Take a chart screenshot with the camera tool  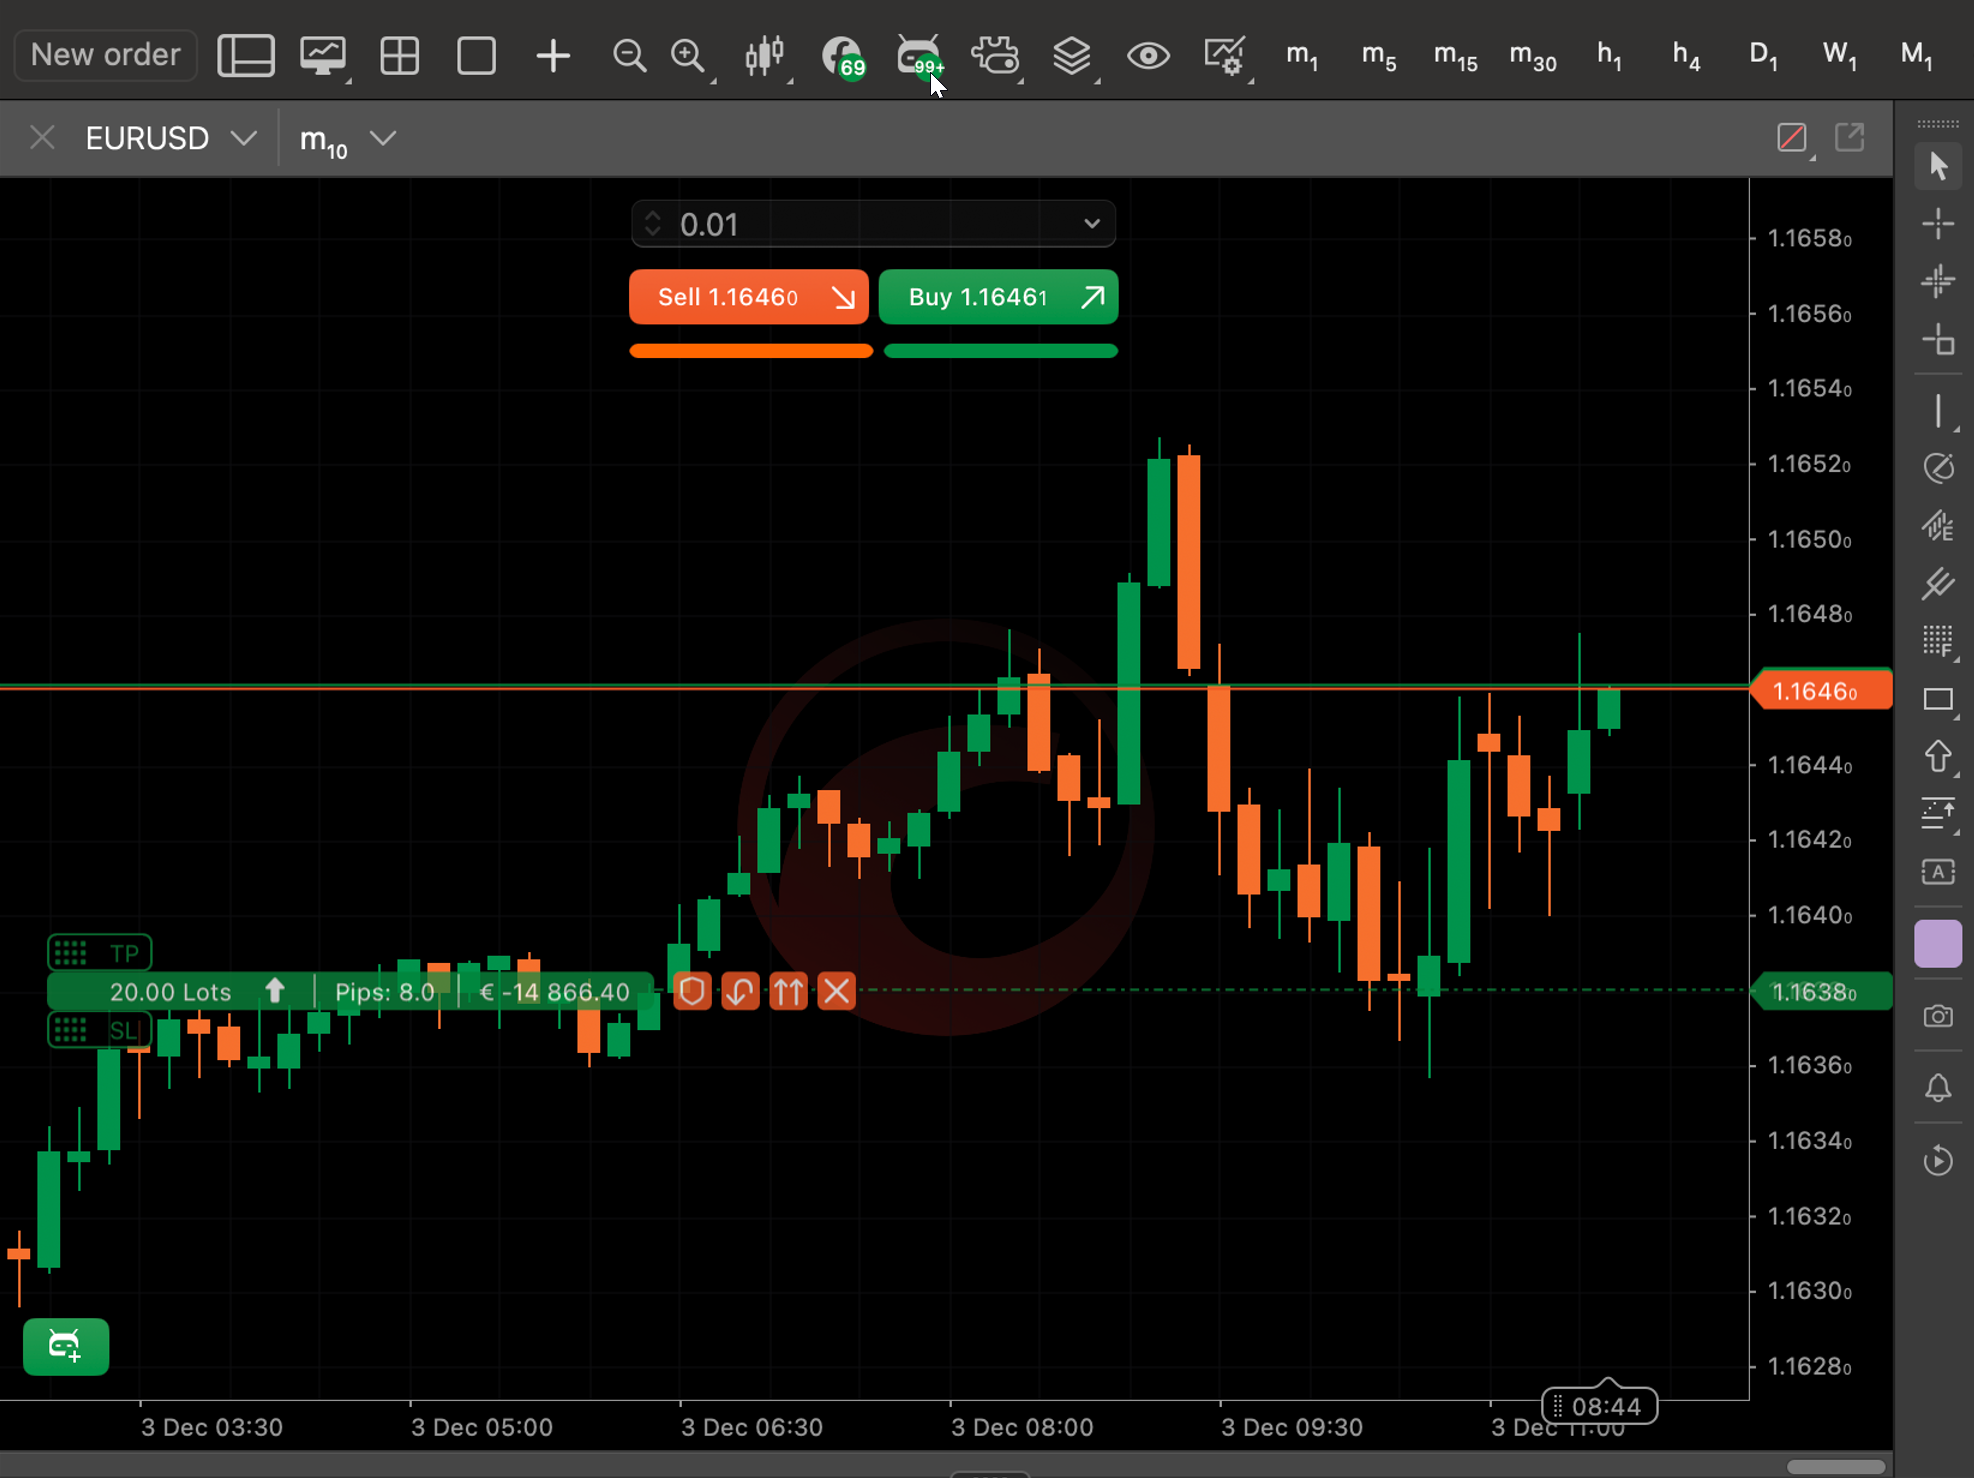[x=1938, y=1016]
